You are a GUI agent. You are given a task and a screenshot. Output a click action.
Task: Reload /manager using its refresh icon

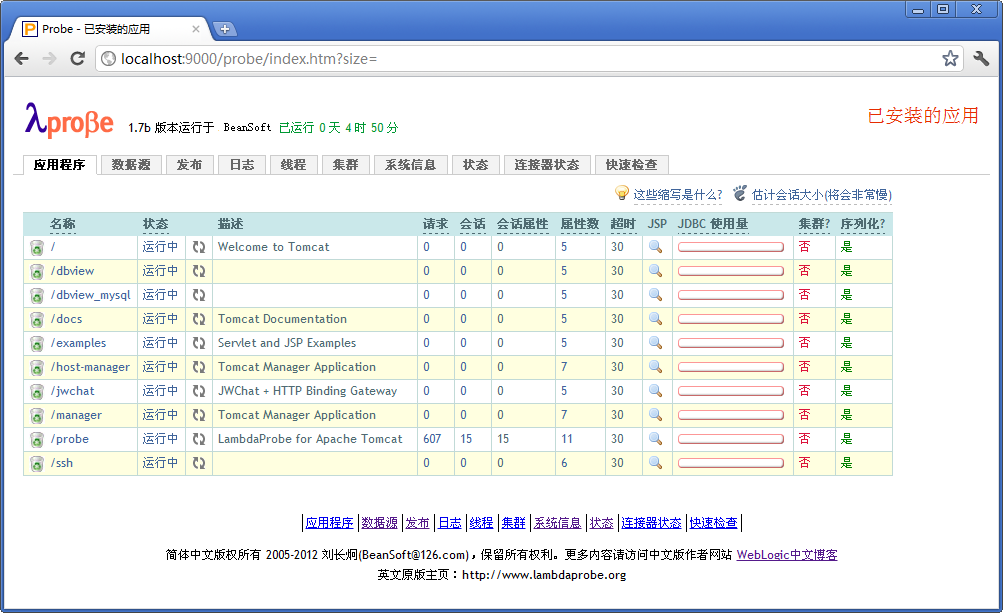coord(199,415)
